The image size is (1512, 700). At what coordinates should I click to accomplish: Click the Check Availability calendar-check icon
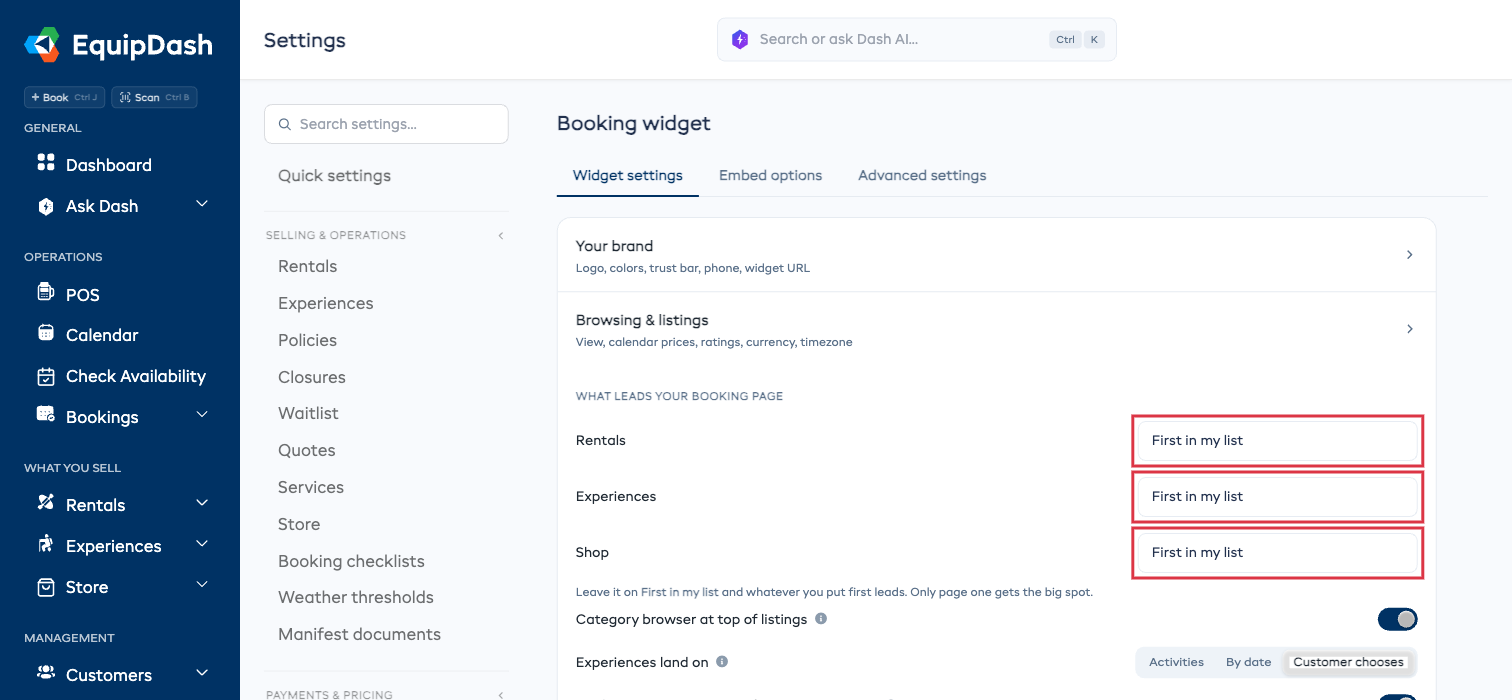point(45,376)
